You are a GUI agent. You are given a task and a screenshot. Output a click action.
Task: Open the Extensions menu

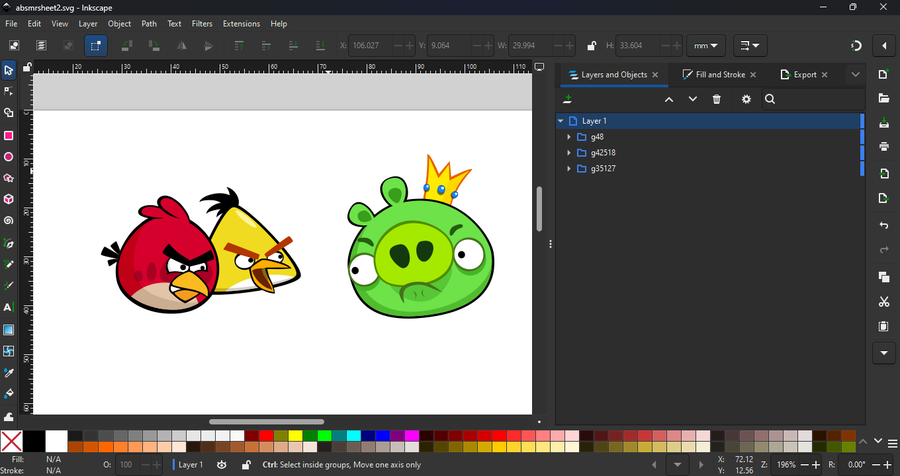click(x=241, y=24)
